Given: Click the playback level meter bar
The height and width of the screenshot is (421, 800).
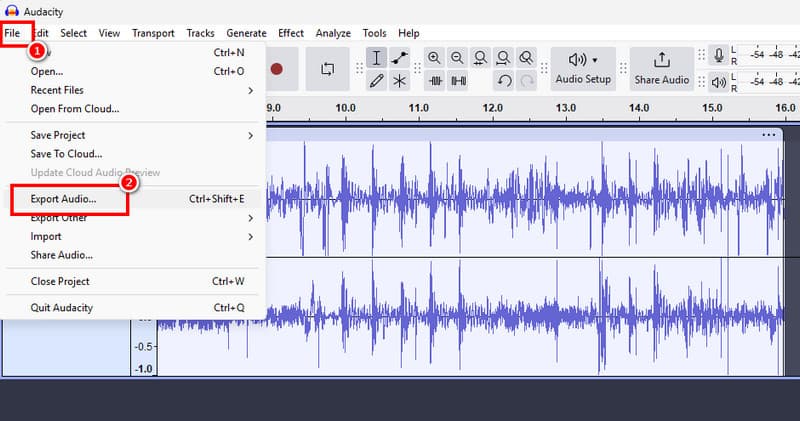Looking at the screenshot, I should [x=769, y=82].
